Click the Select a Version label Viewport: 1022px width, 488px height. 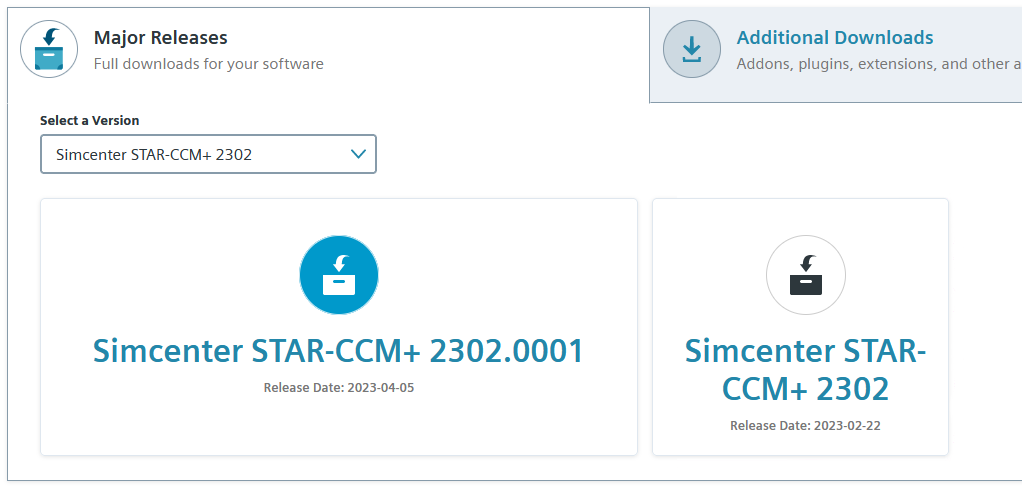point(90,121)
